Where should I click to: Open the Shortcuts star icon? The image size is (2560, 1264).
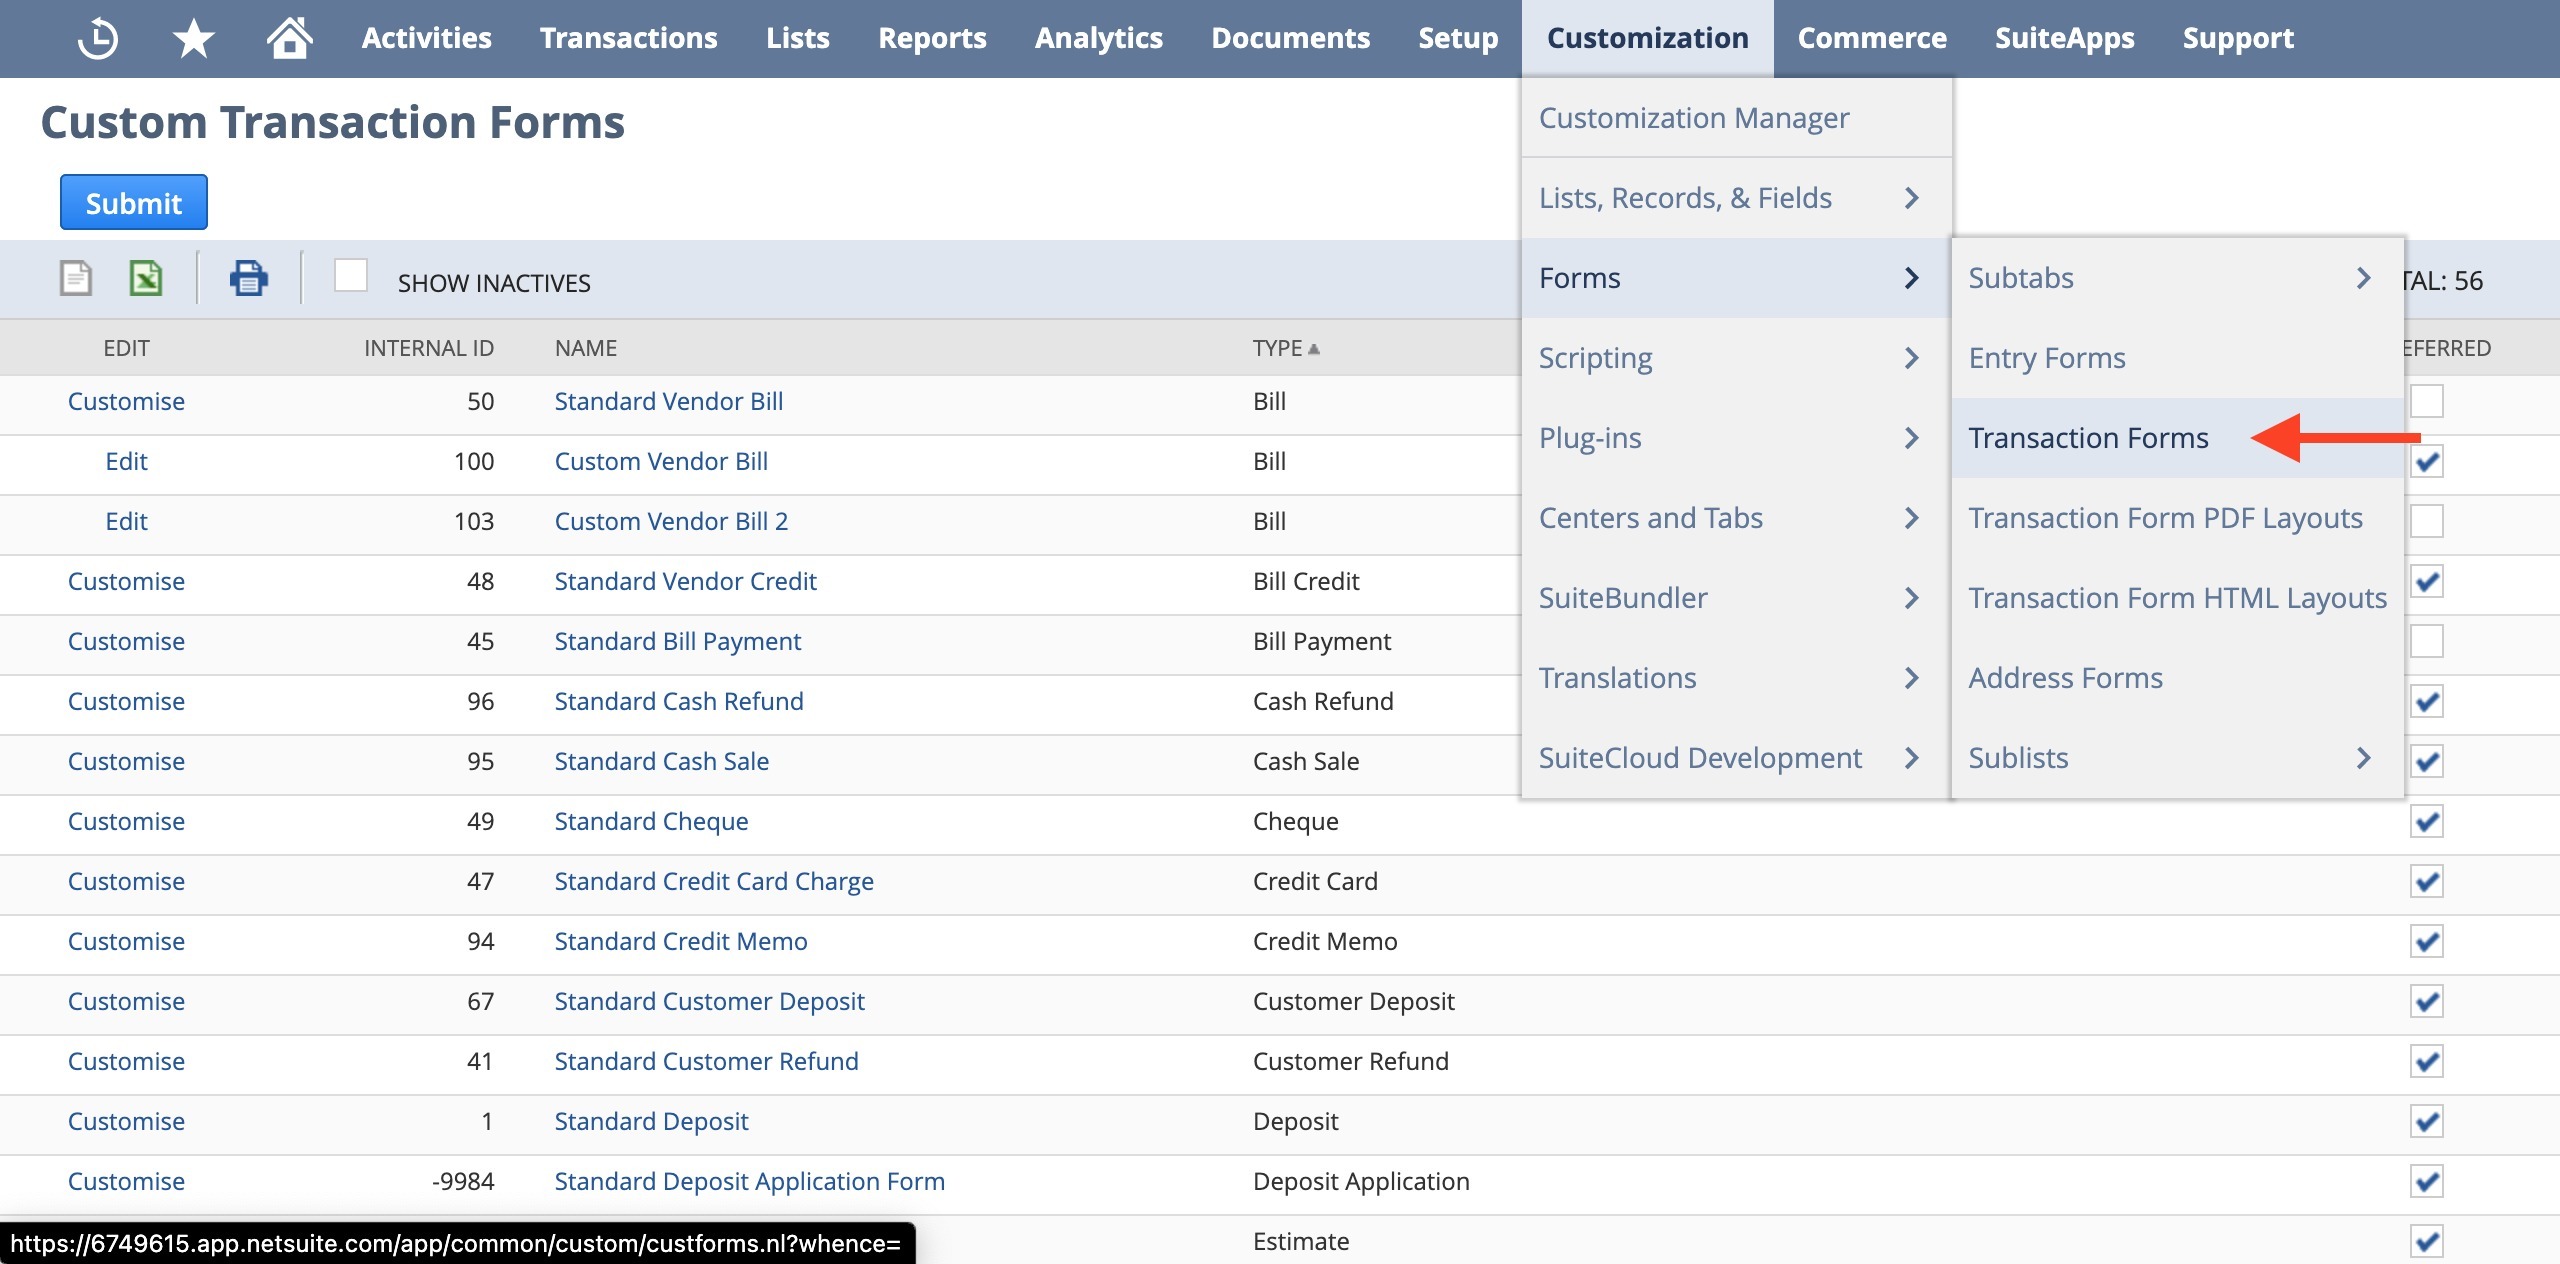pos(193,39)
